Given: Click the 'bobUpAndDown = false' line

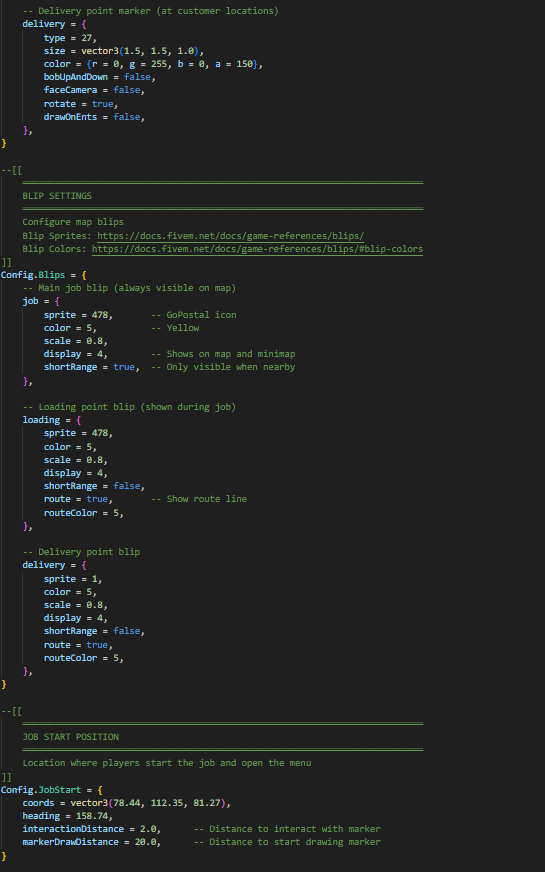Looking at the screenshot, I should click(x=100, y=77).
